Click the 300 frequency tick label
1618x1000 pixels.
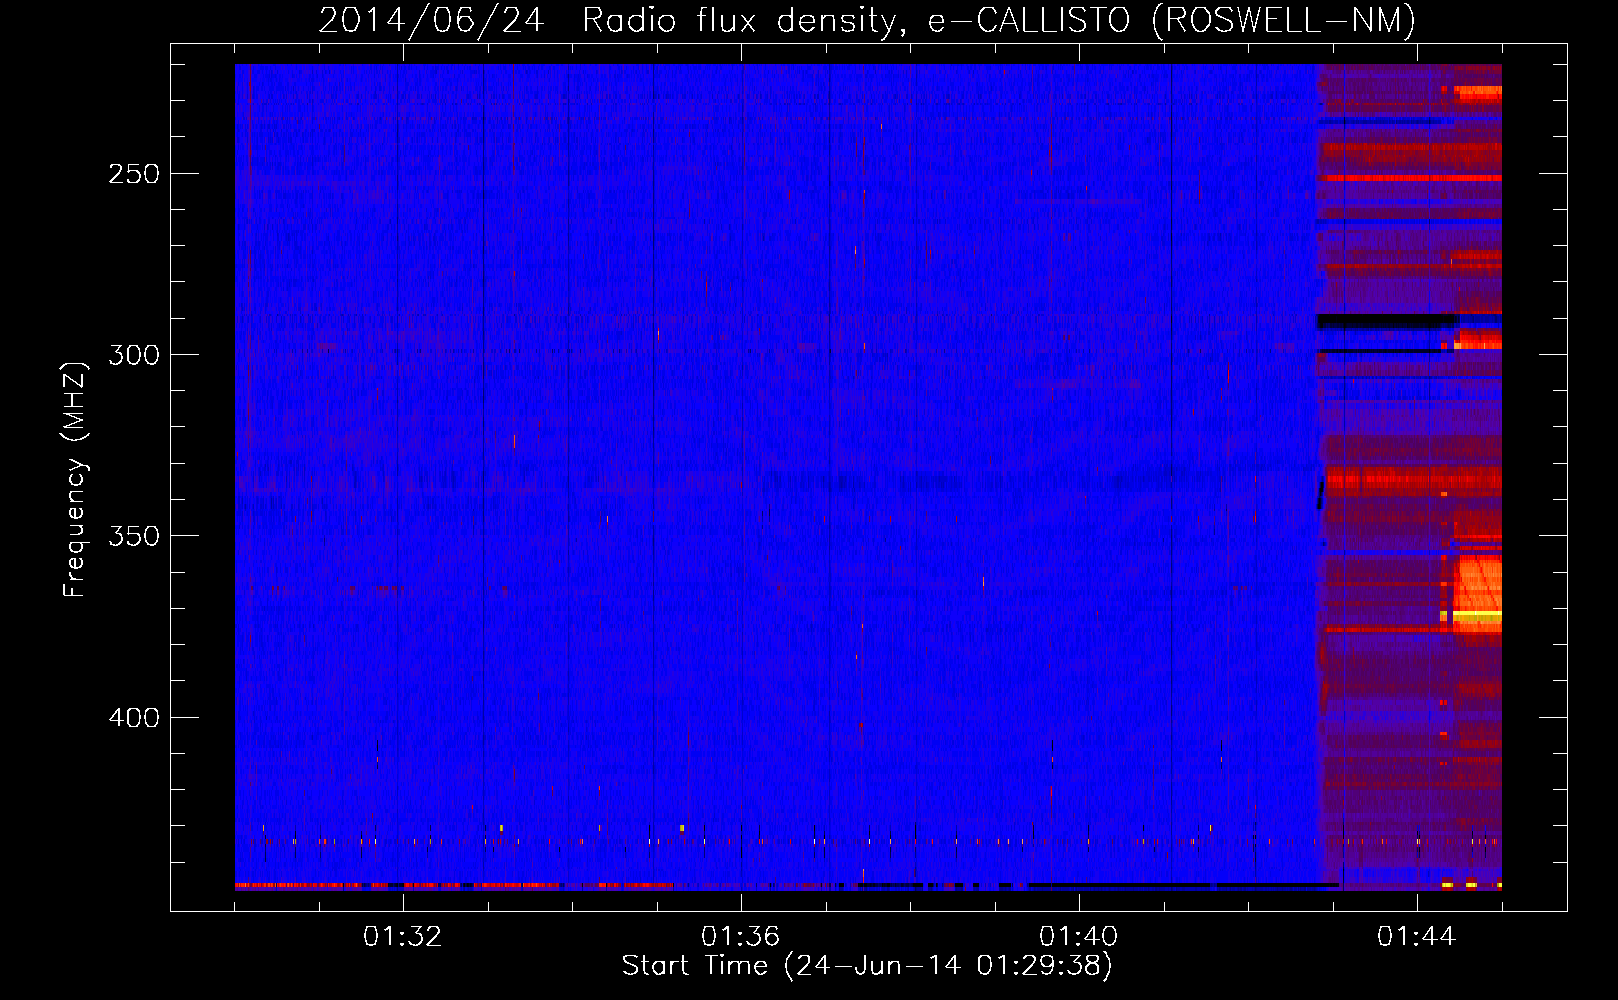pyautogui.click(x=134, y=355)
